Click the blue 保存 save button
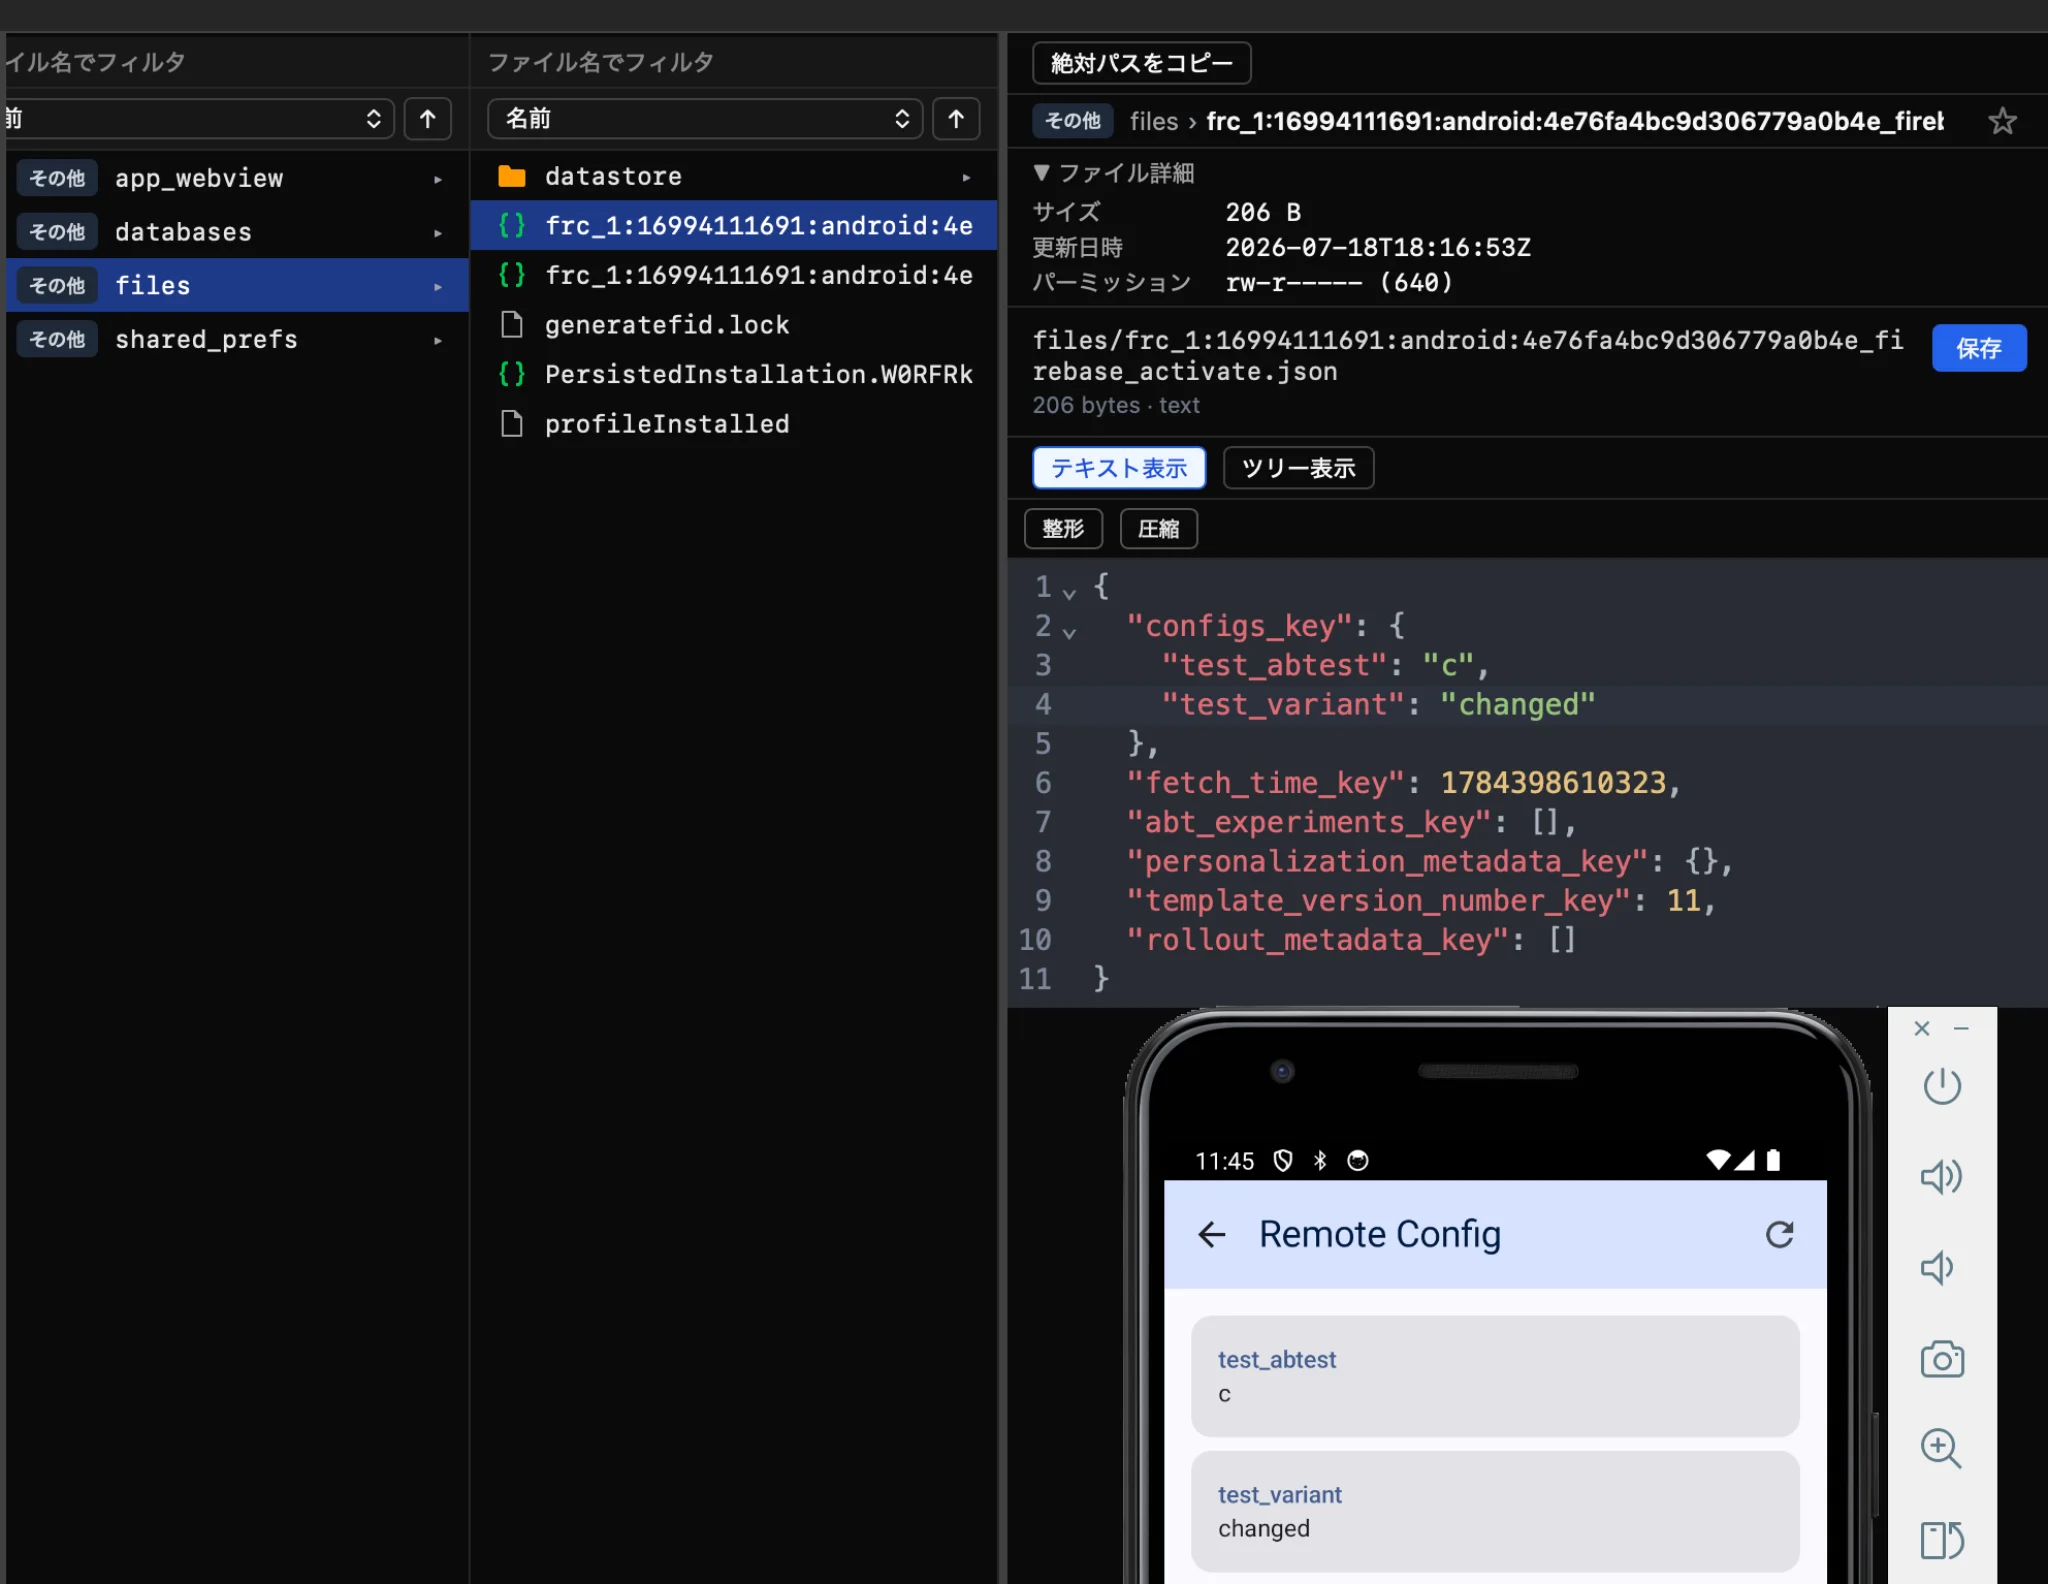Viewport: 2048px width, 1584px height. point(1978,348)
